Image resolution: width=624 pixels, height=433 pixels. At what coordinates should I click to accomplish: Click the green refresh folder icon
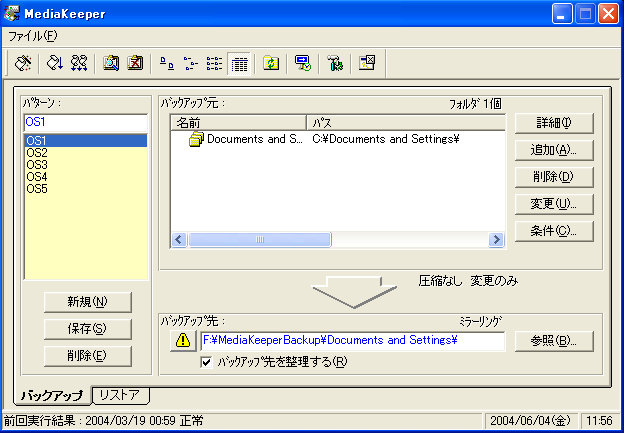[270, 63]
